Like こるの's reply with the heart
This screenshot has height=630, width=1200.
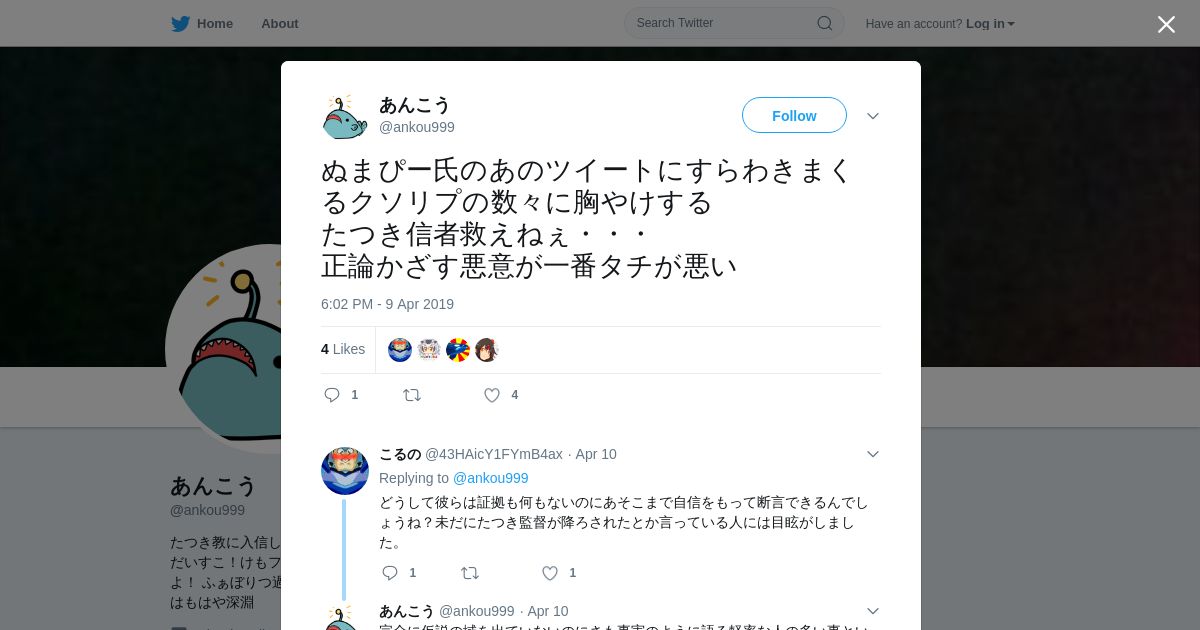(550, 573)
